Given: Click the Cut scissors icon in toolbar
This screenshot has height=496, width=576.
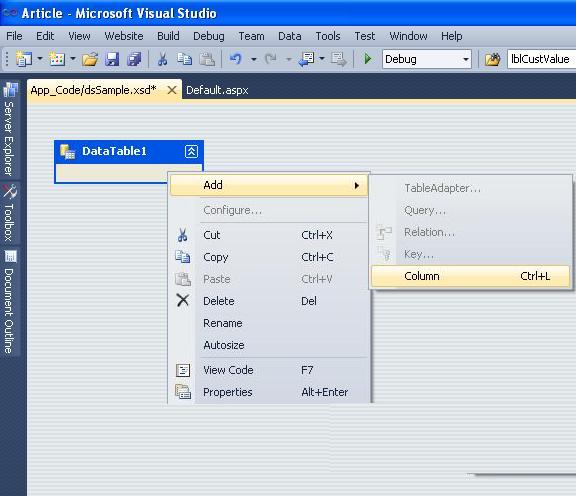Looking at the screenshot, I should coord(162,59).
